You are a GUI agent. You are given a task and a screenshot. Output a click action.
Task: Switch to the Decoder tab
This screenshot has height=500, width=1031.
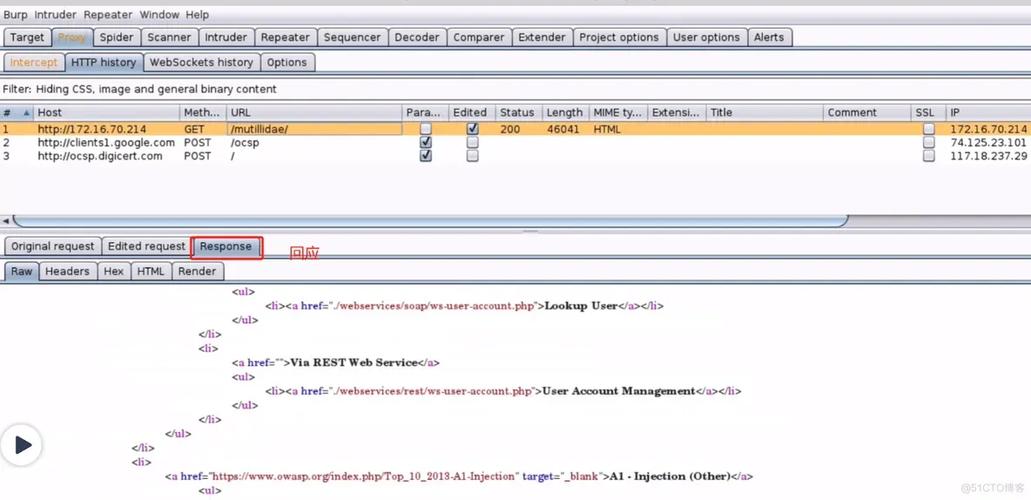[416, 37]
